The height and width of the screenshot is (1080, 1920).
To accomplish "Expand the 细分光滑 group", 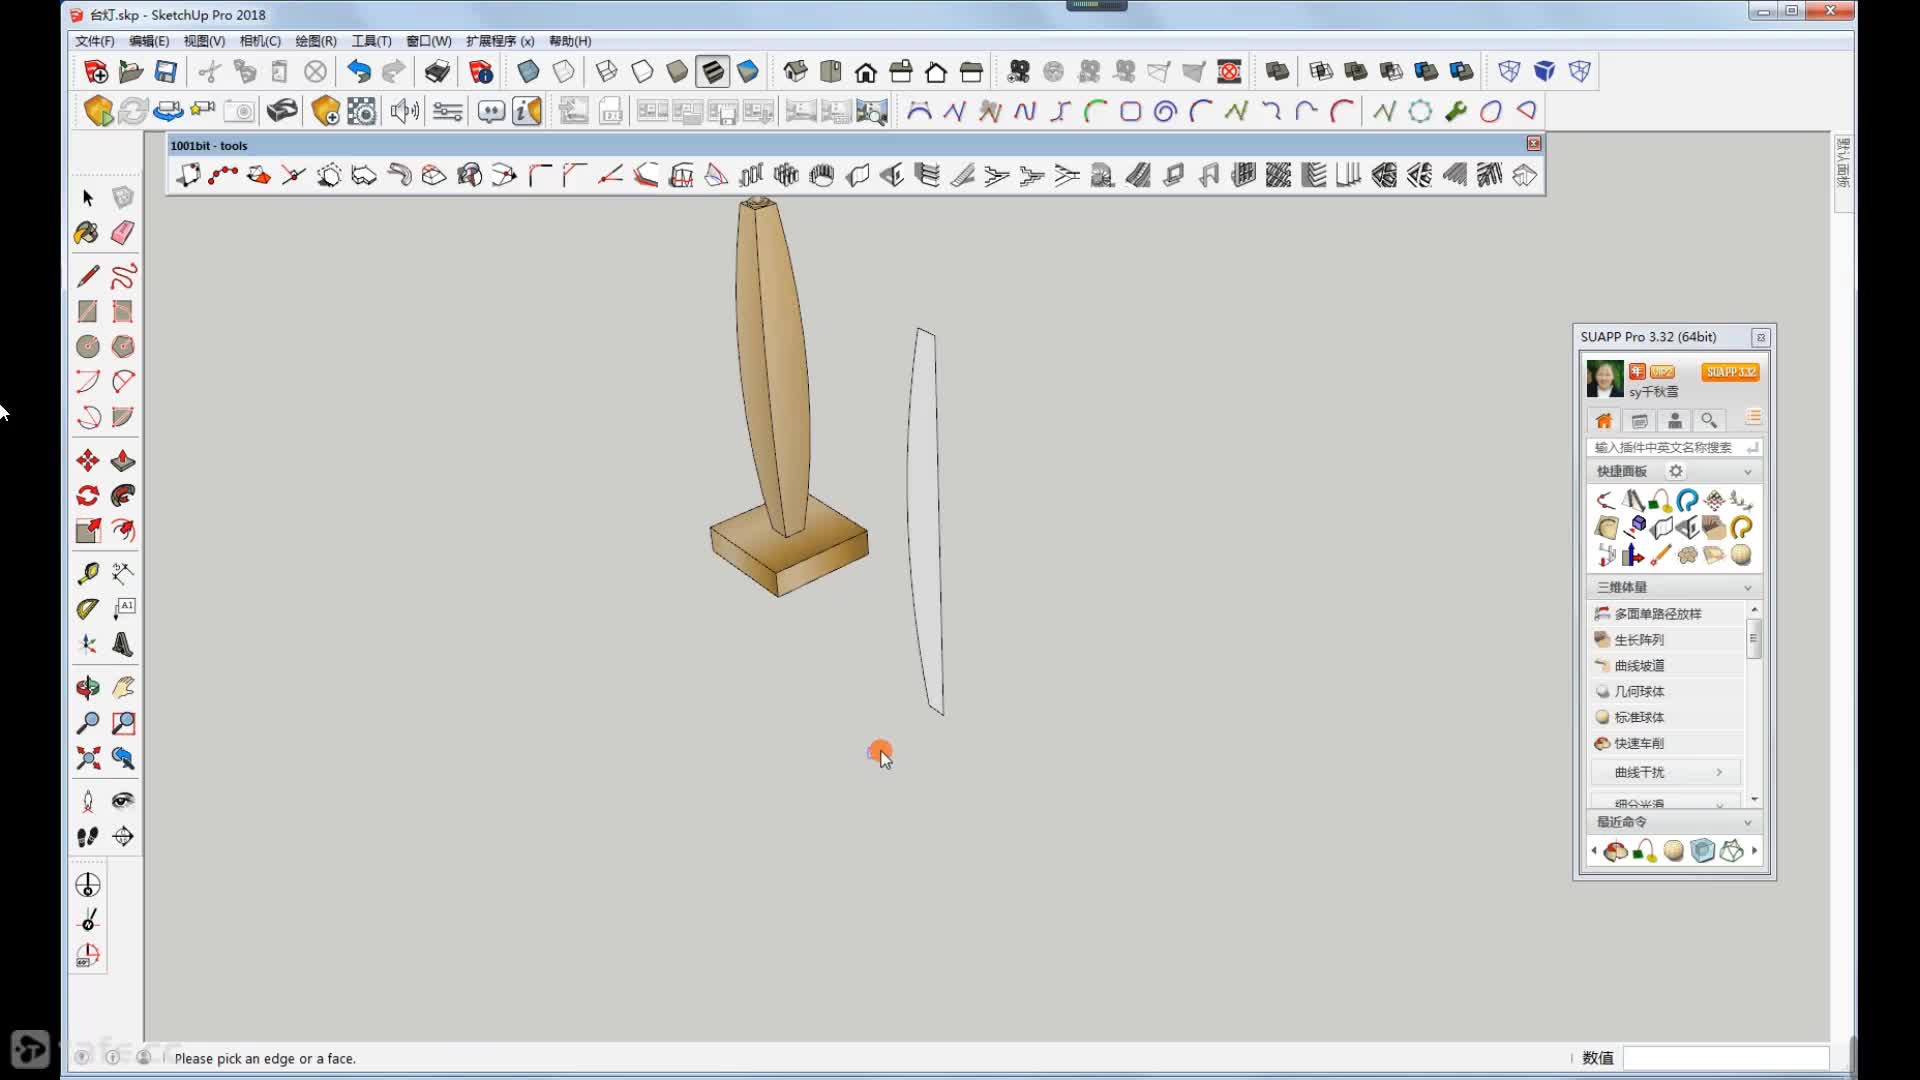I will 1666,803.
